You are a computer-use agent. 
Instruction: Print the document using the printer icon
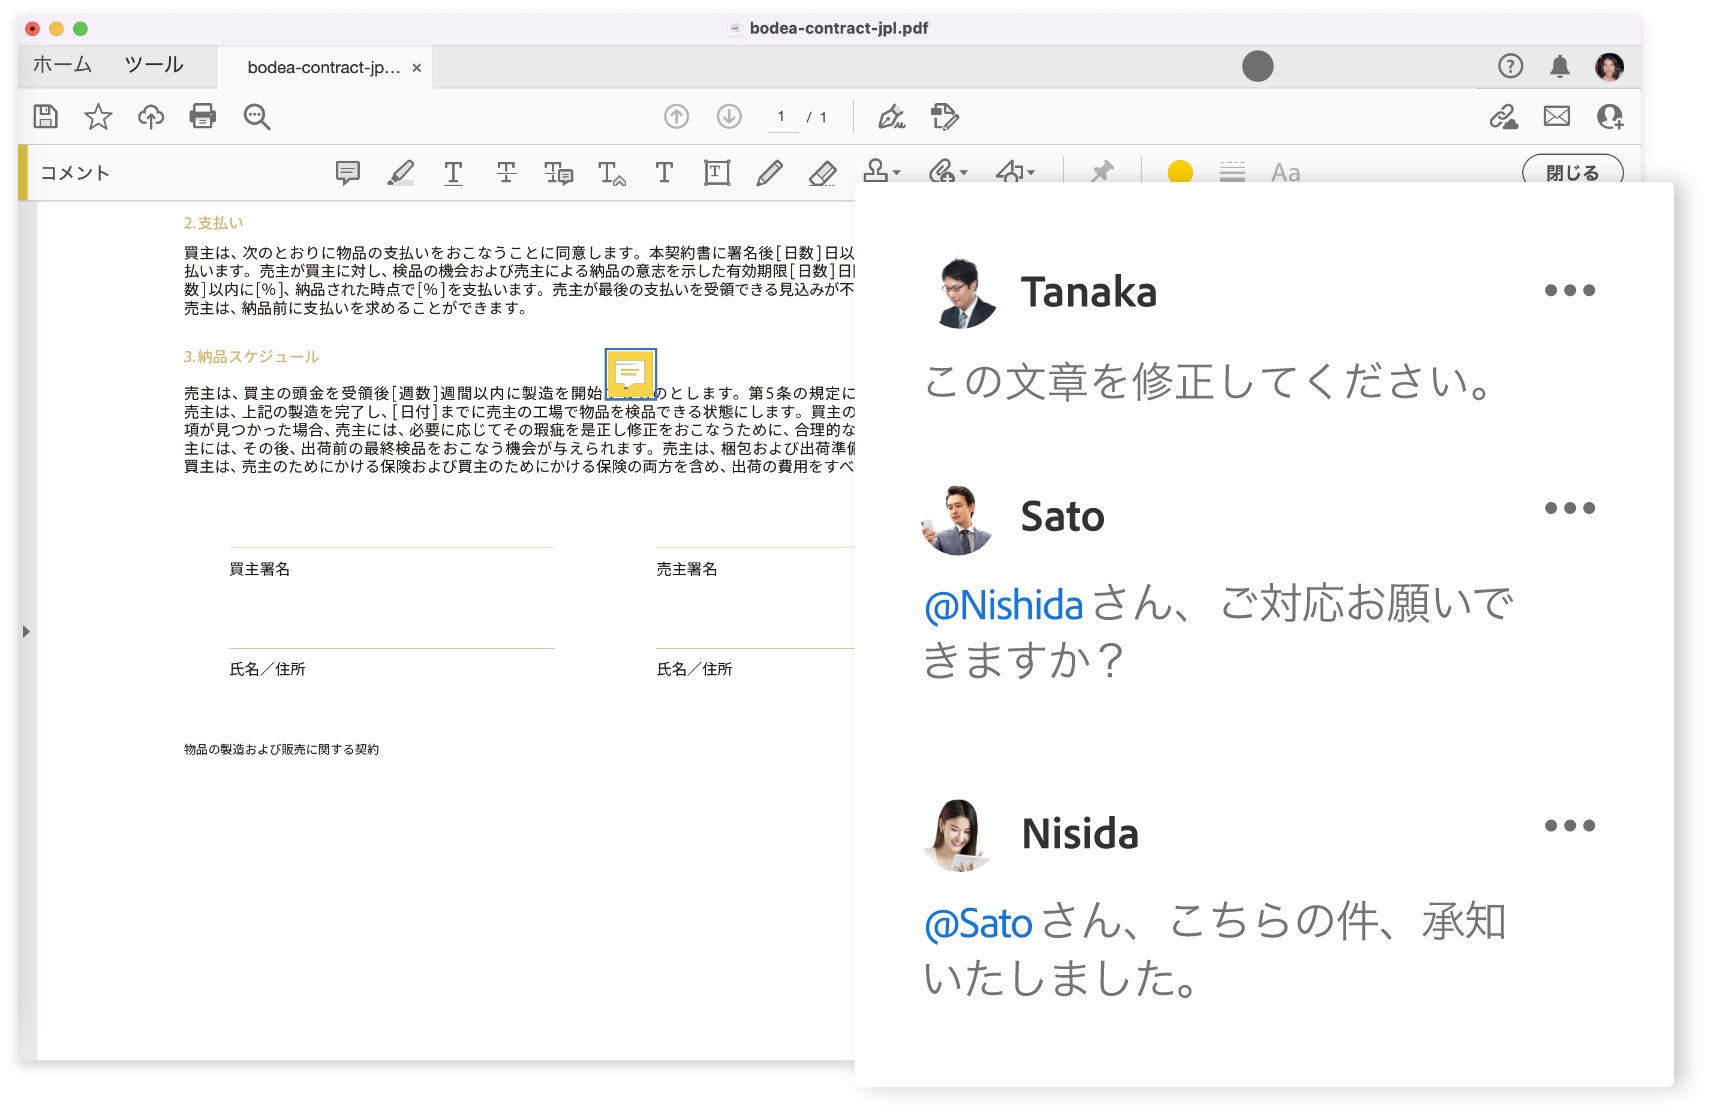tap(203, 117)
